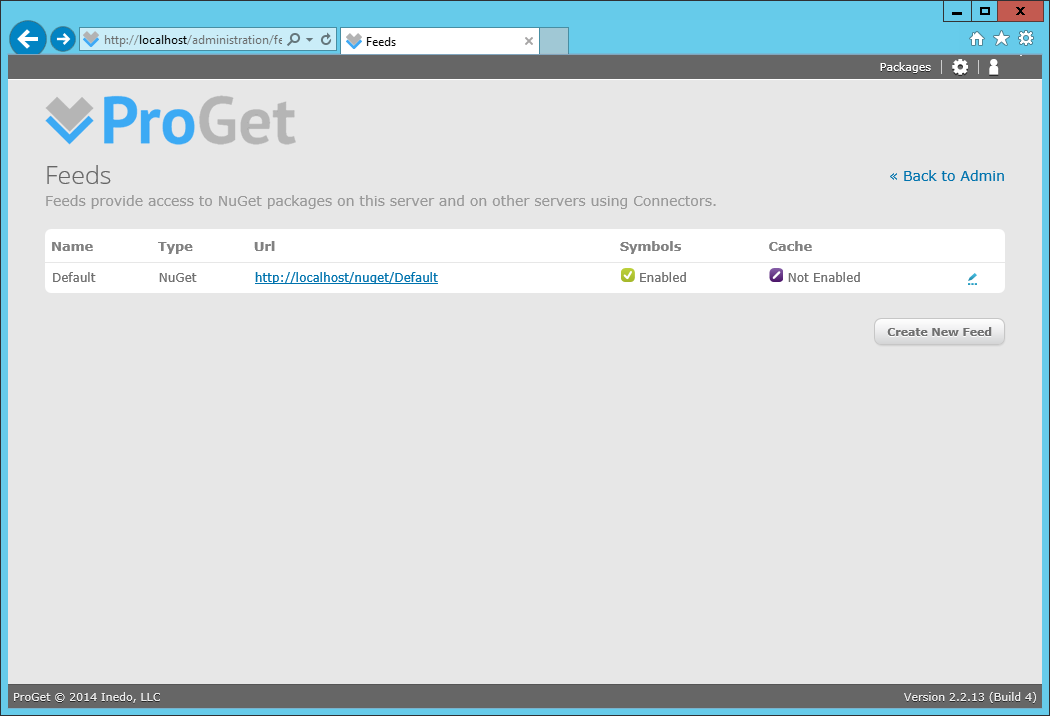The image size is (1050, 716).
Task: Open browser Favorites star icon
Action: click(1001, 39)
